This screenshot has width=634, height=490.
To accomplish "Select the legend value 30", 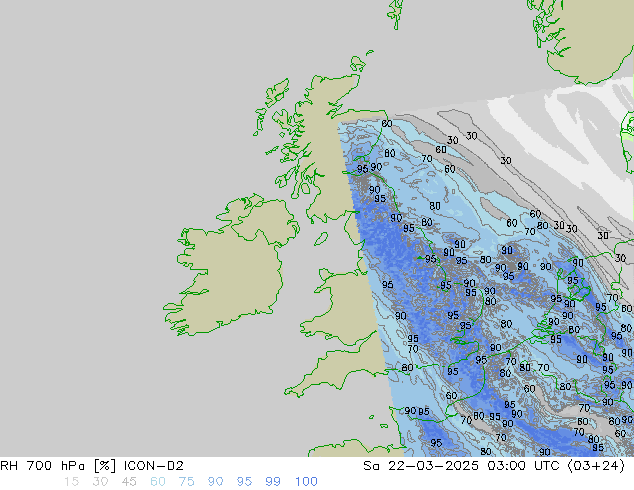I will (x=100, y=482).
